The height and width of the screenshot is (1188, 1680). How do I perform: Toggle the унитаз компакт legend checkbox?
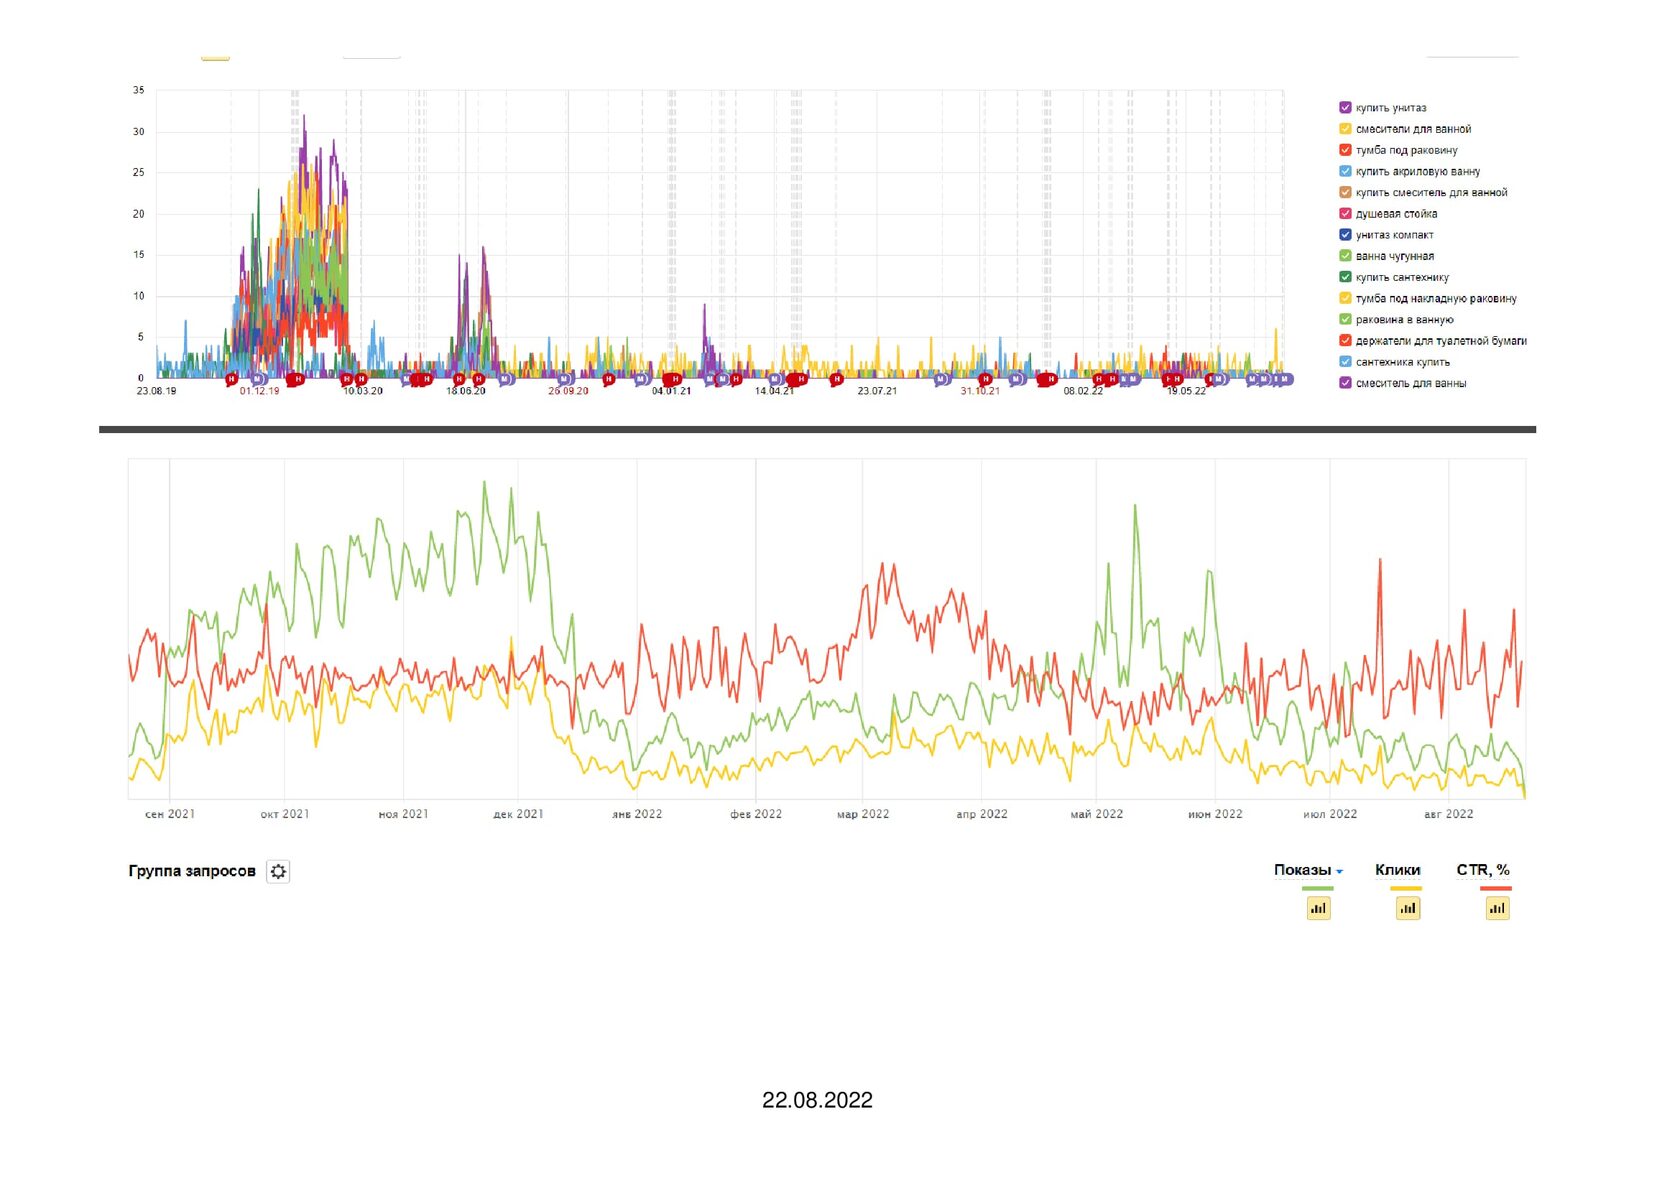click(x=1345, y=235)
